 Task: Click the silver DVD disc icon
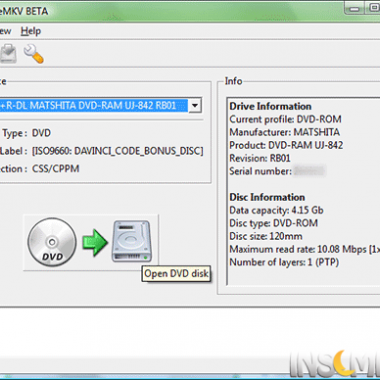[x=52, y=242]
